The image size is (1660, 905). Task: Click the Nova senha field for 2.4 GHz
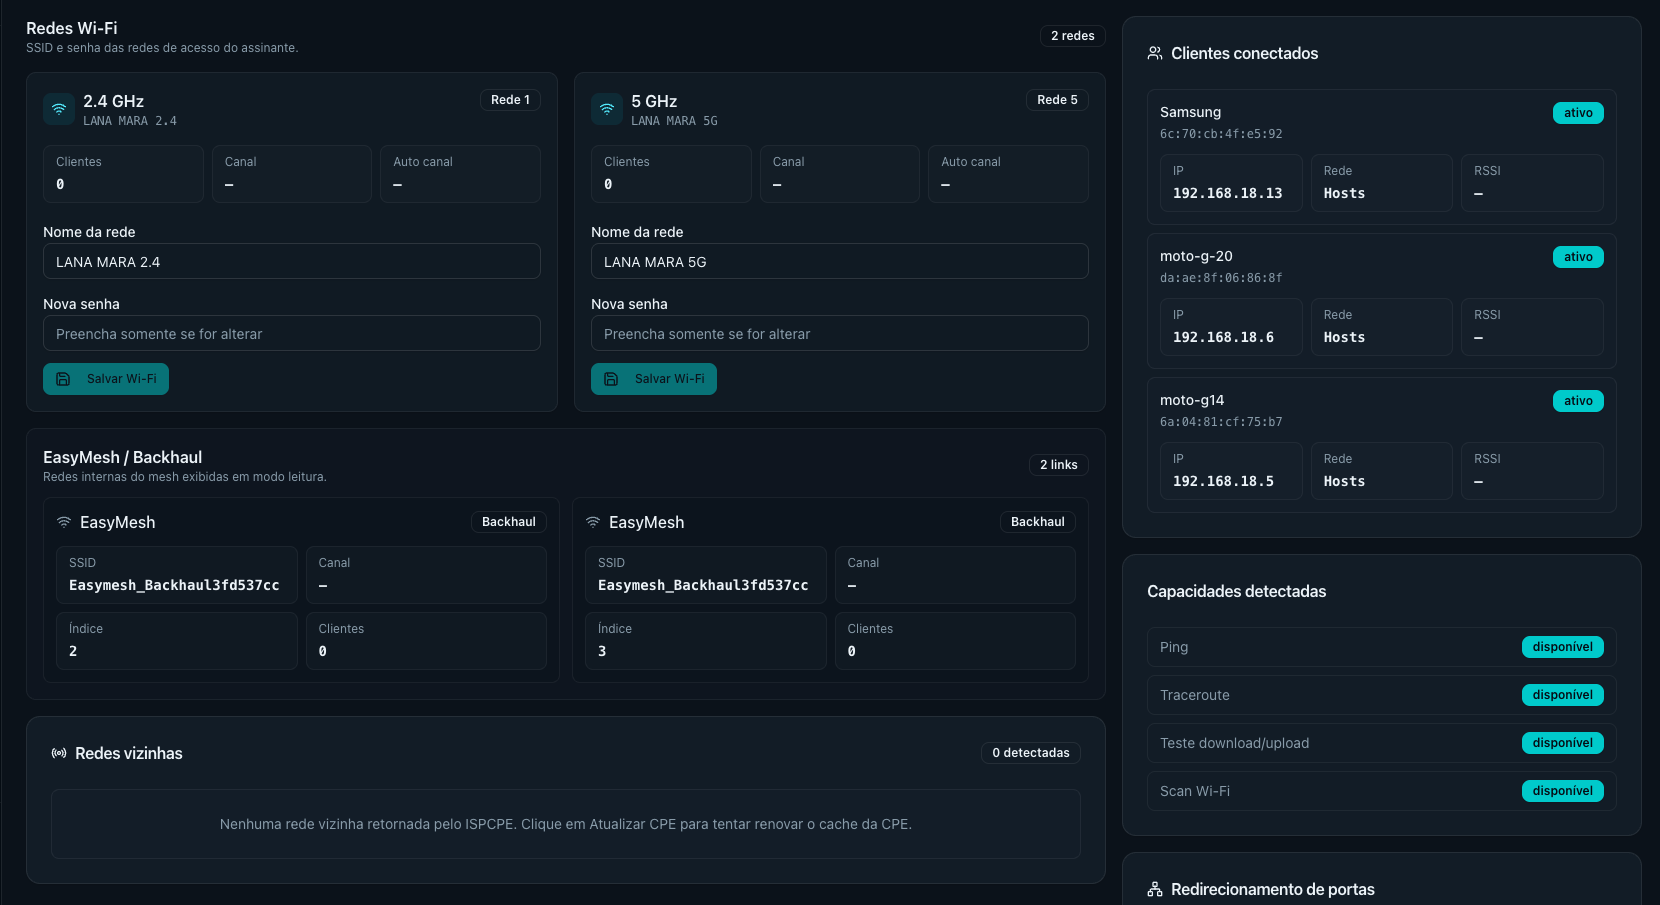click(292, 333)
